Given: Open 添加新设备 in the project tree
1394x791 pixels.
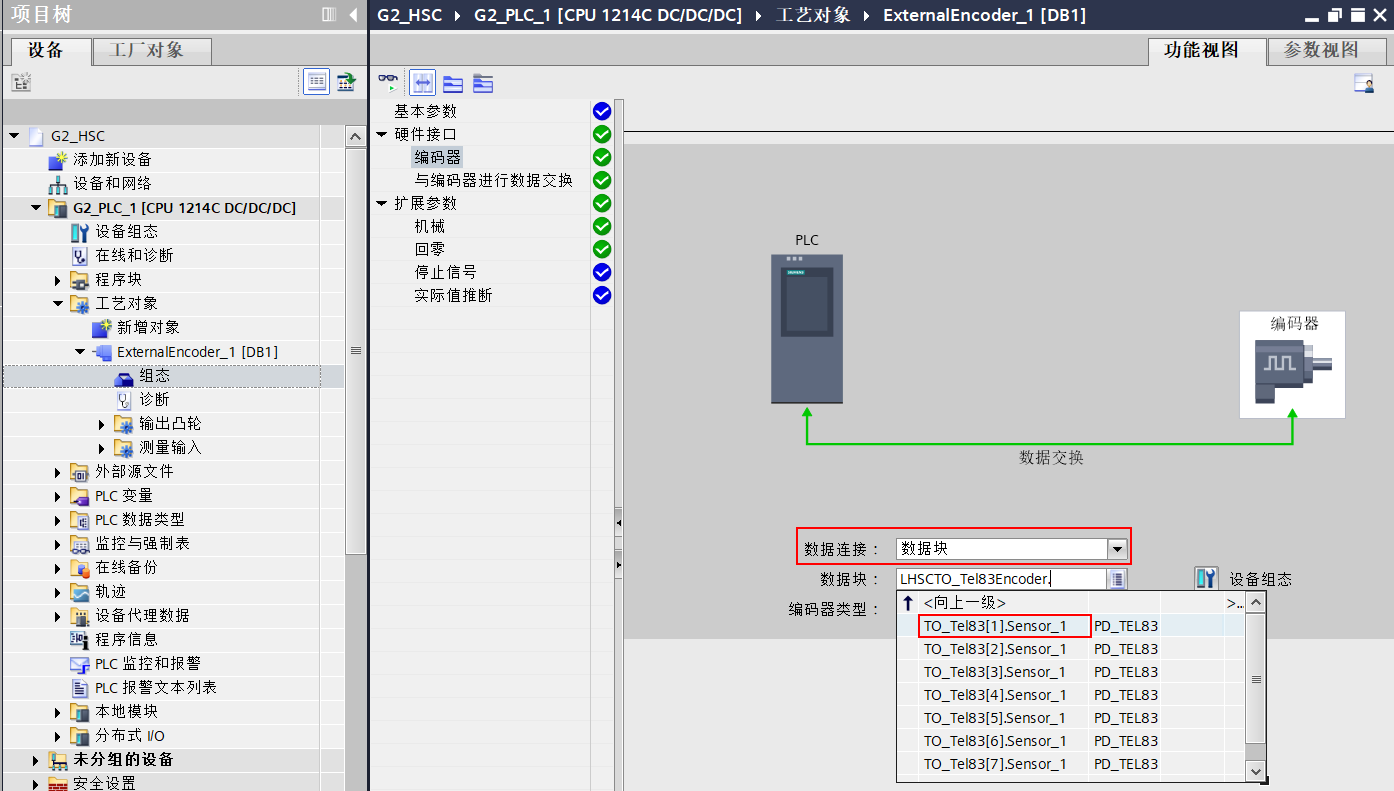Looking at the screenshot, I should [111, 160].
